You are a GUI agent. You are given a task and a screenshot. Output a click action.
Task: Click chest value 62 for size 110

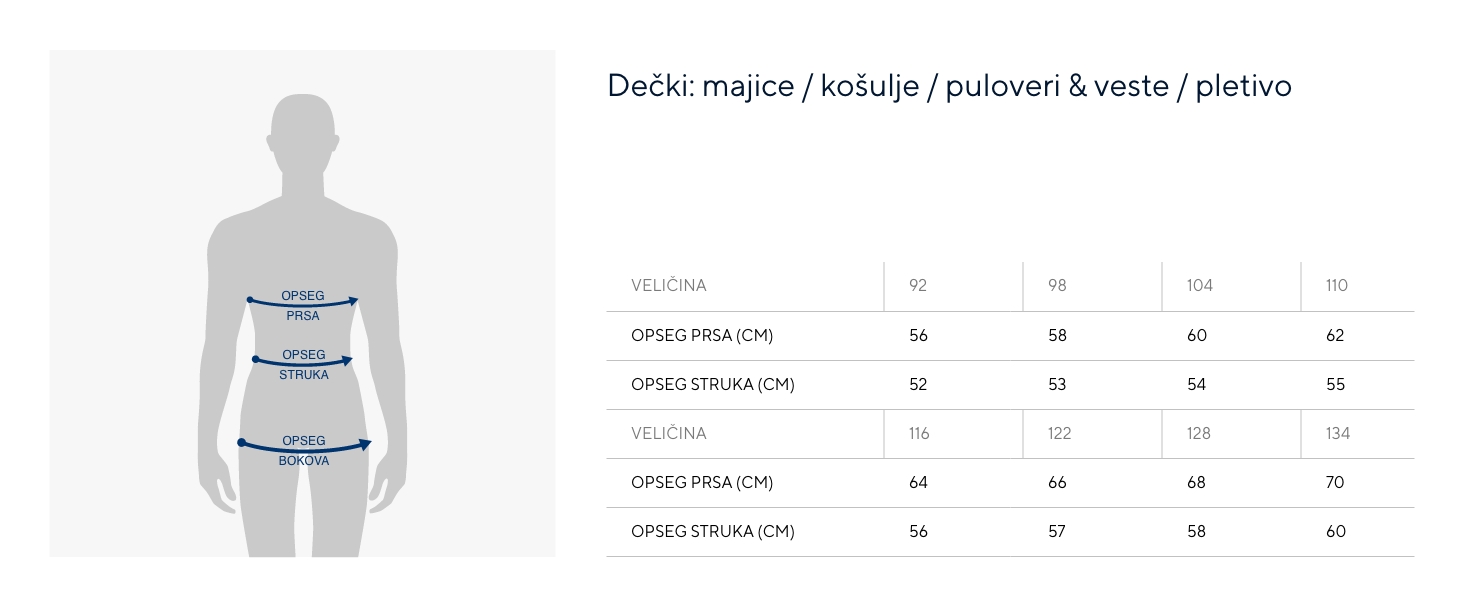[1335, 336]
